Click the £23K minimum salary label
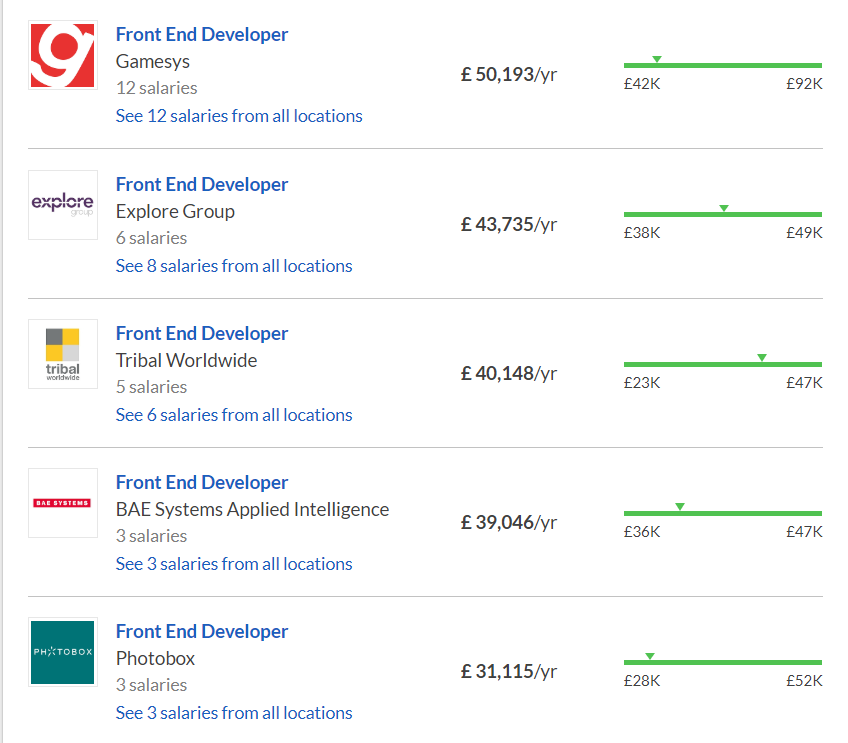The height and width of the screenshot is (743, 848). pyautogui.click(x=642, y=383)
